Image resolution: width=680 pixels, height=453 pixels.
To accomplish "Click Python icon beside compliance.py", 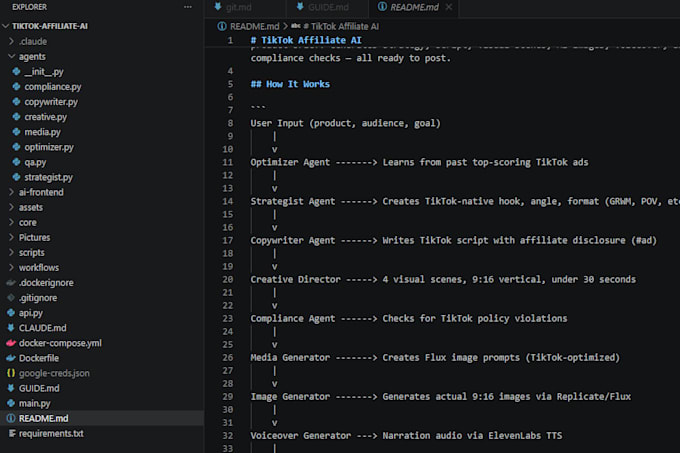I will coord(16,87).
